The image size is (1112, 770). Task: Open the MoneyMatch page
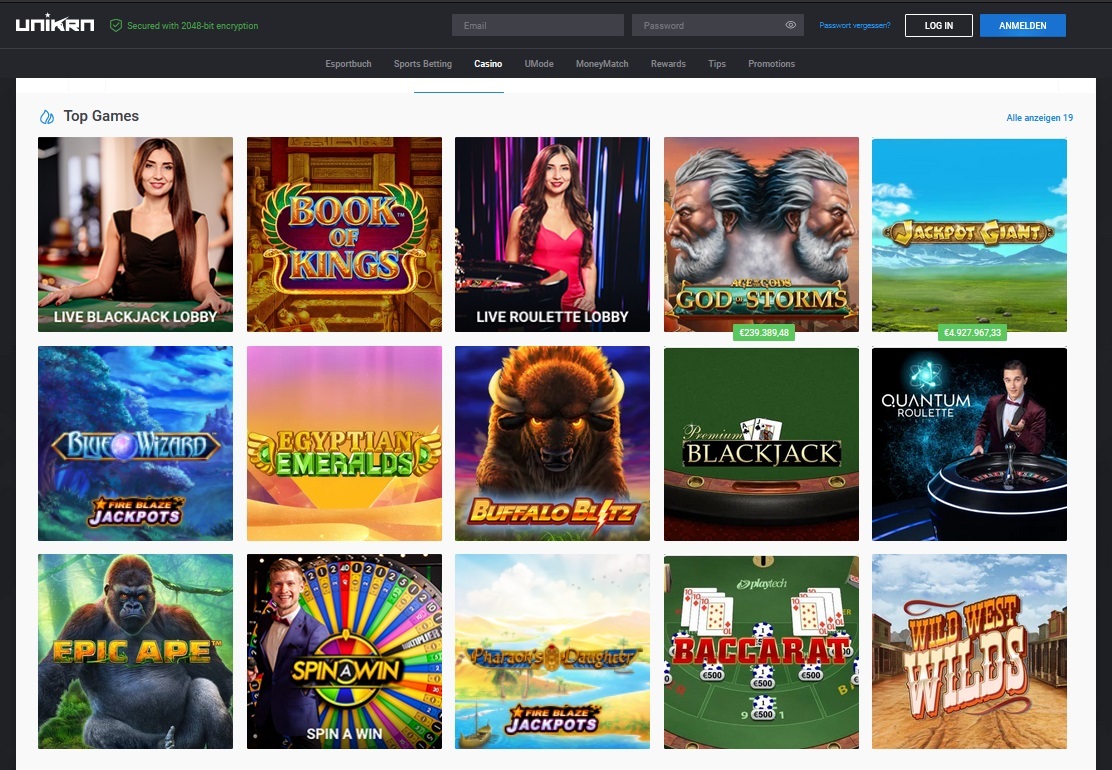601,63
